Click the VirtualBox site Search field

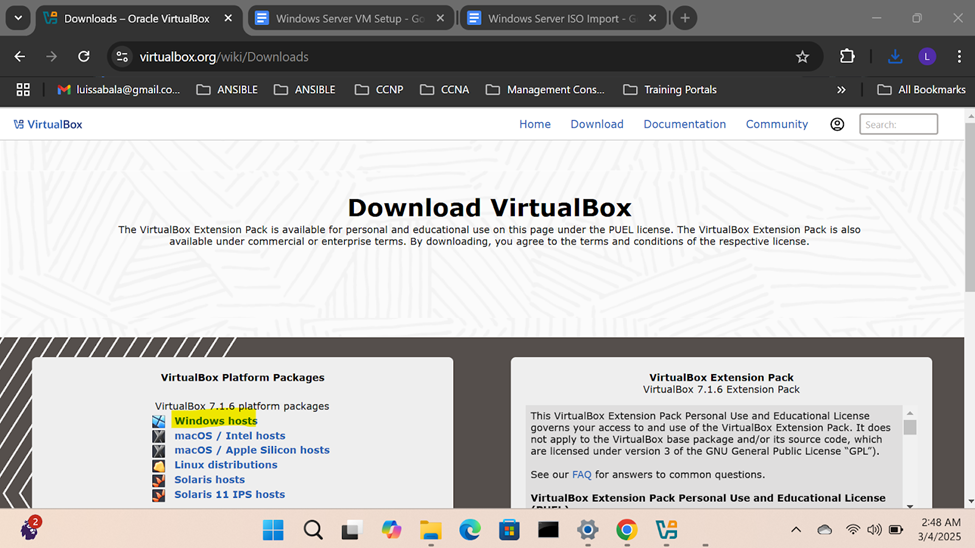tap(899, 124)
